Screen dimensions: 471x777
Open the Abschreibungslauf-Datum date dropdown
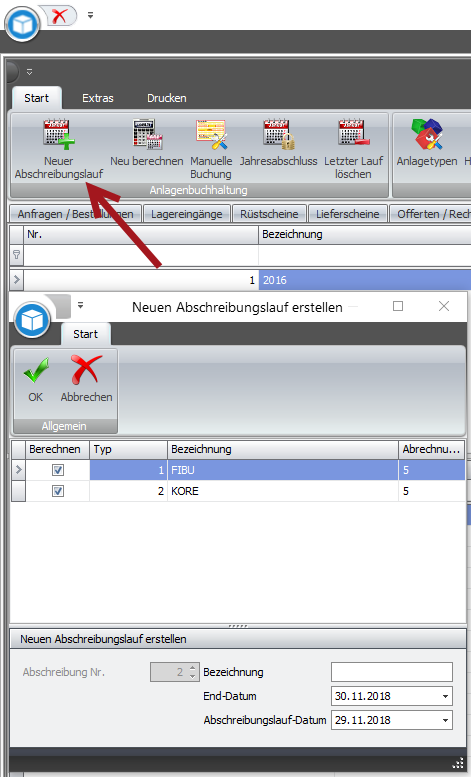tap(445, 720)
